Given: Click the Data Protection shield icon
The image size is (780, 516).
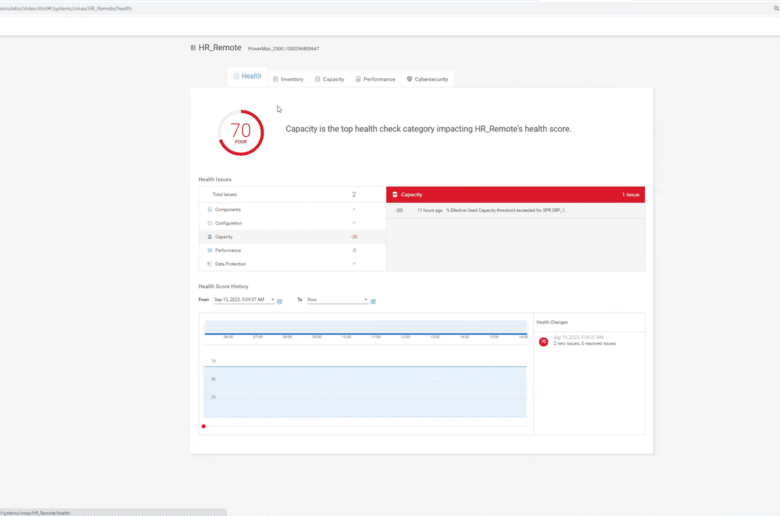Looking at the screenshot, I should pyautogui.click(x=209, y=264).
